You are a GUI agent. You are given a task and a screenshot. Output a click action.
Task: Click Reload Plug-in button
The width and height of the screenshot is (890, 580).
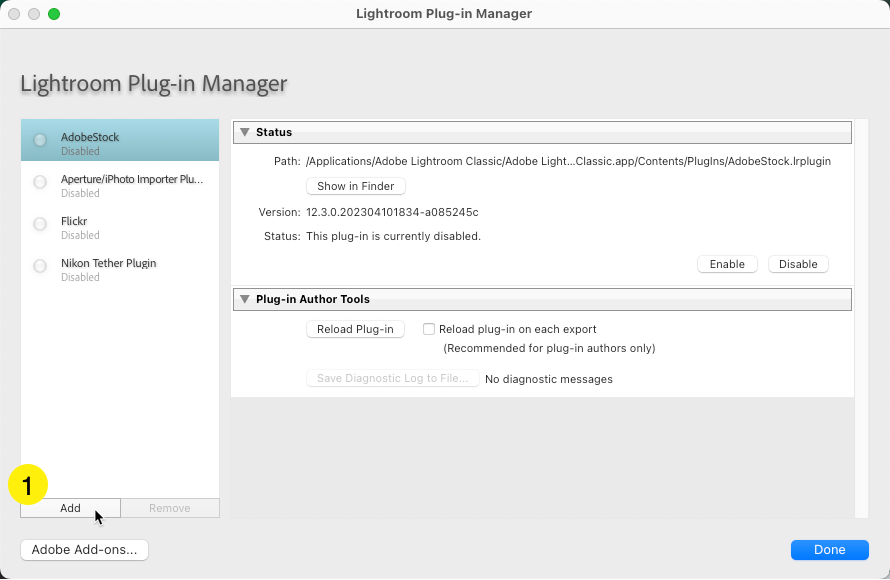click(355, 329)
